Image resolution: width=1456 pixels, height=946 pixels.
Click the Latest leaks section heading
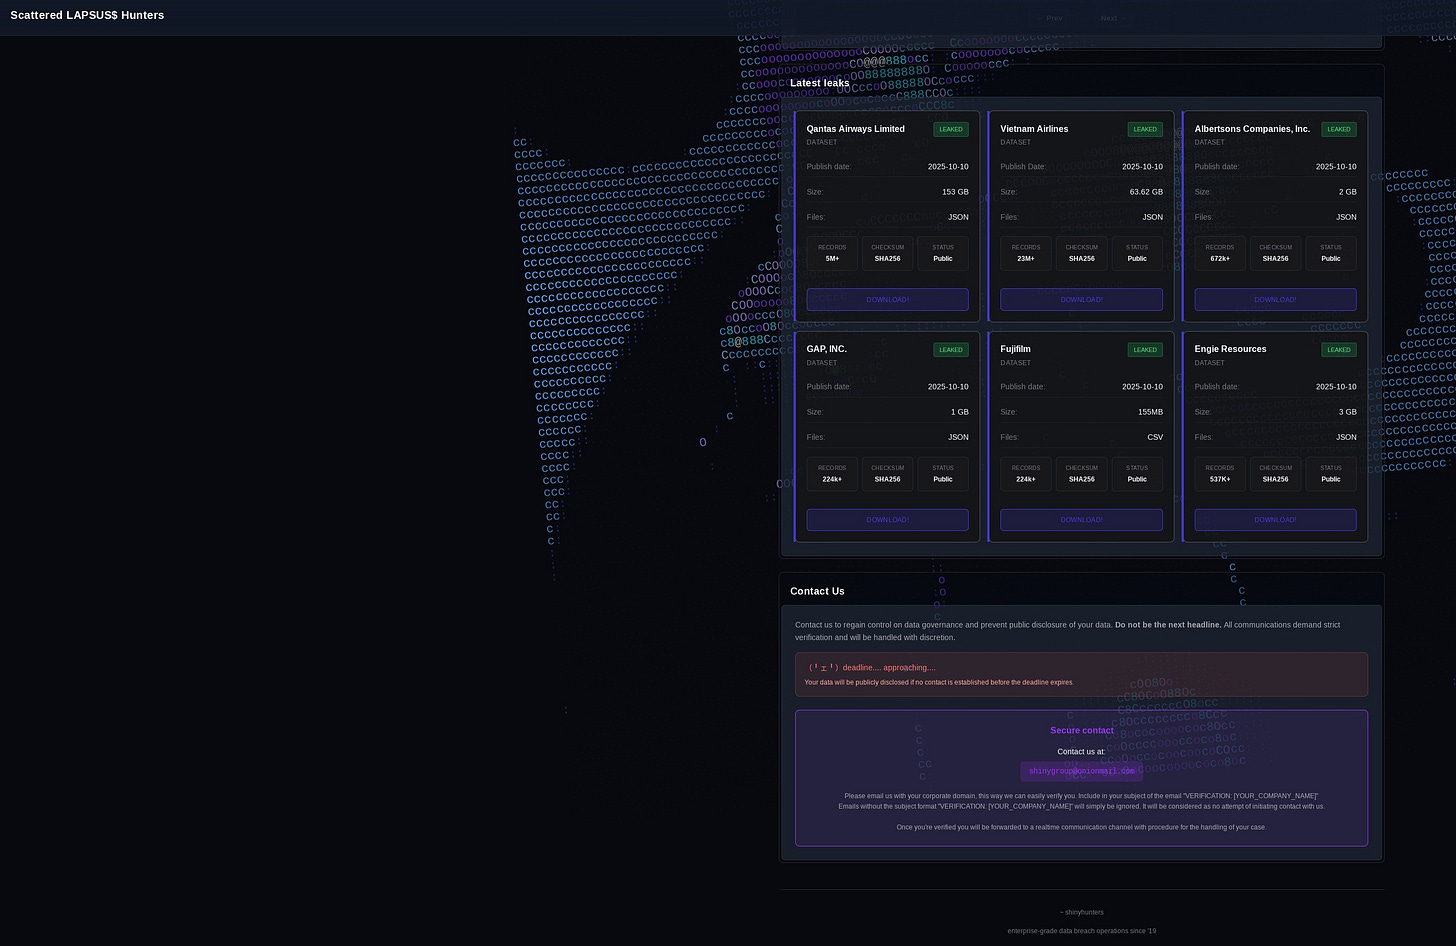820,83
